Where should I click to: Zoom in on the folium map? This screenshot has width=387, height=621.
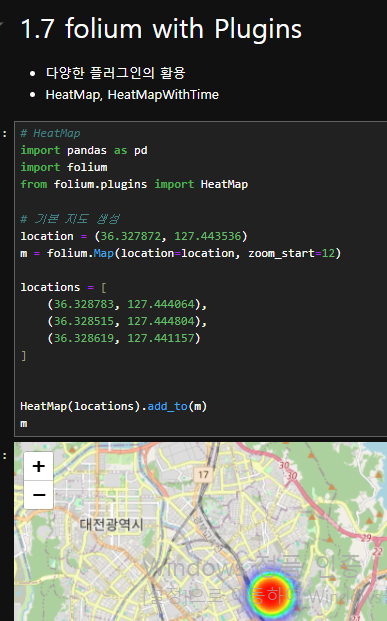point(38,466)
